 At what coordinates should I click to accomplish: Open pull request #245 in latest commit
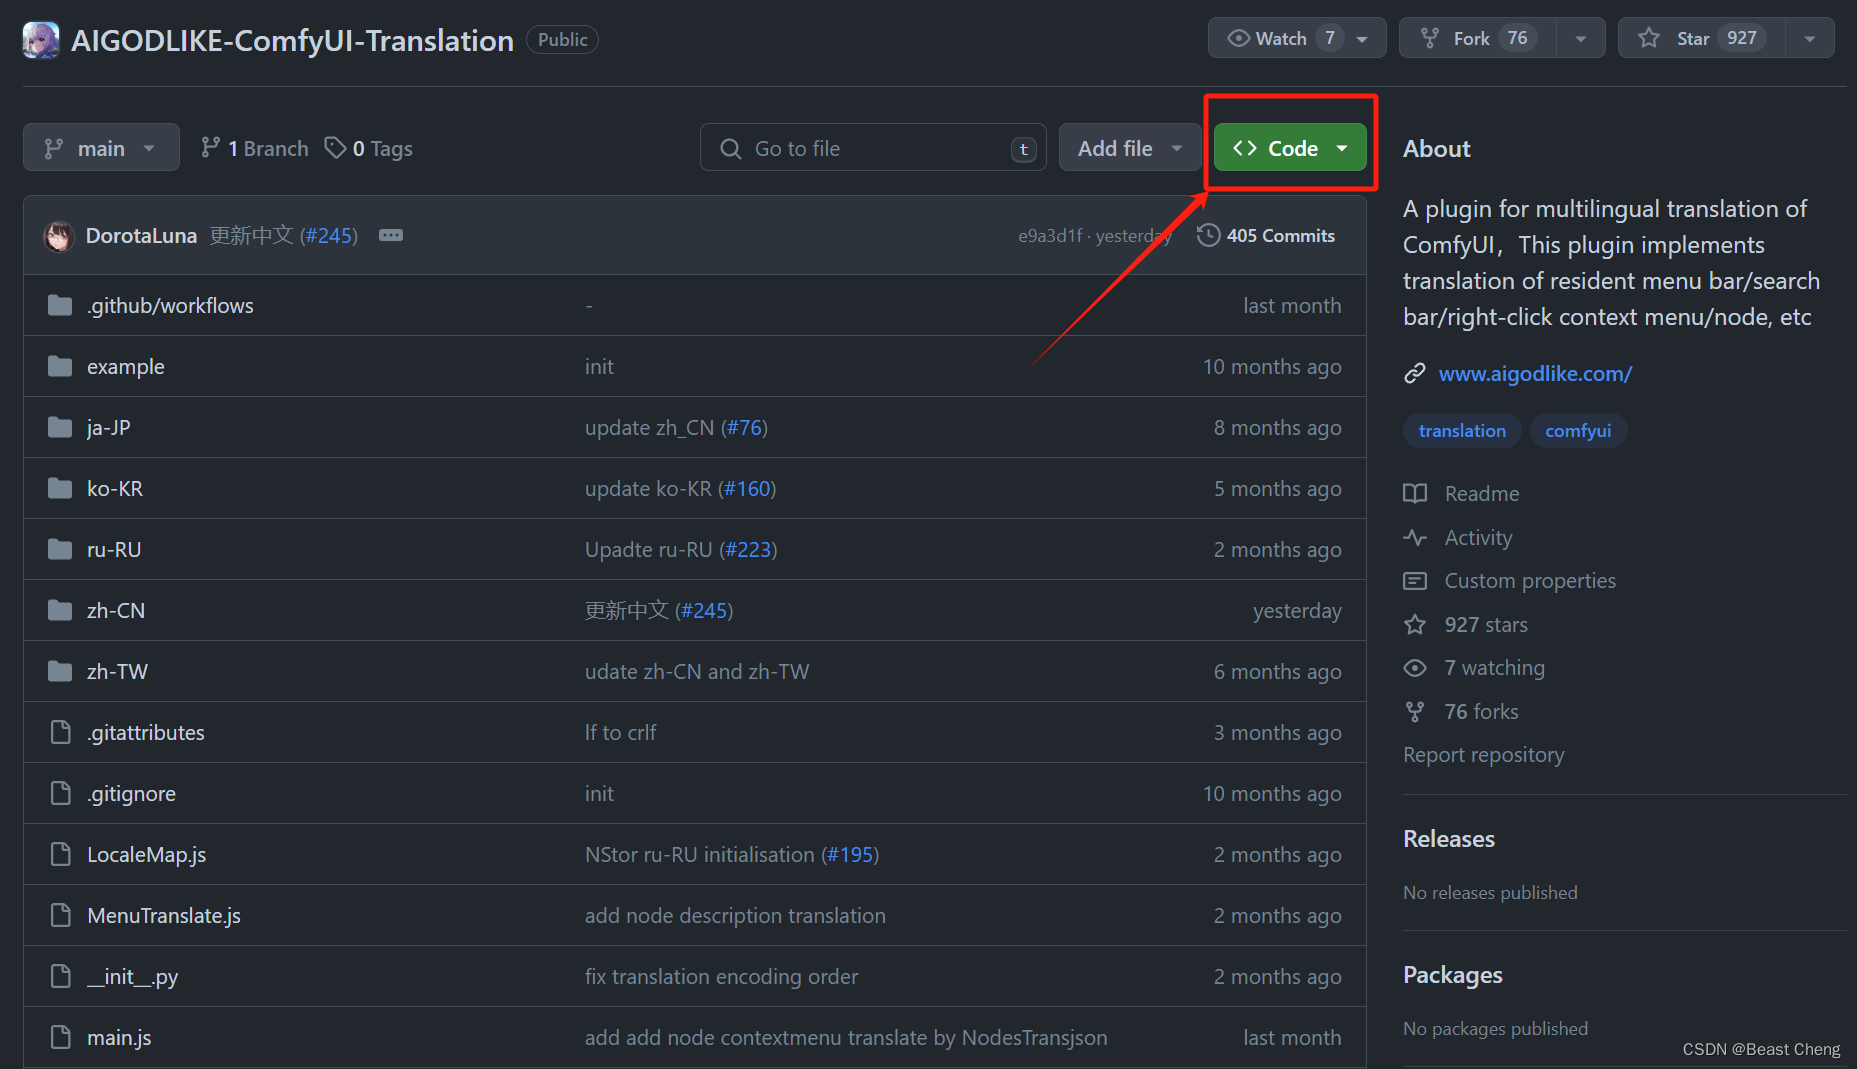click(x=329, y=236)
